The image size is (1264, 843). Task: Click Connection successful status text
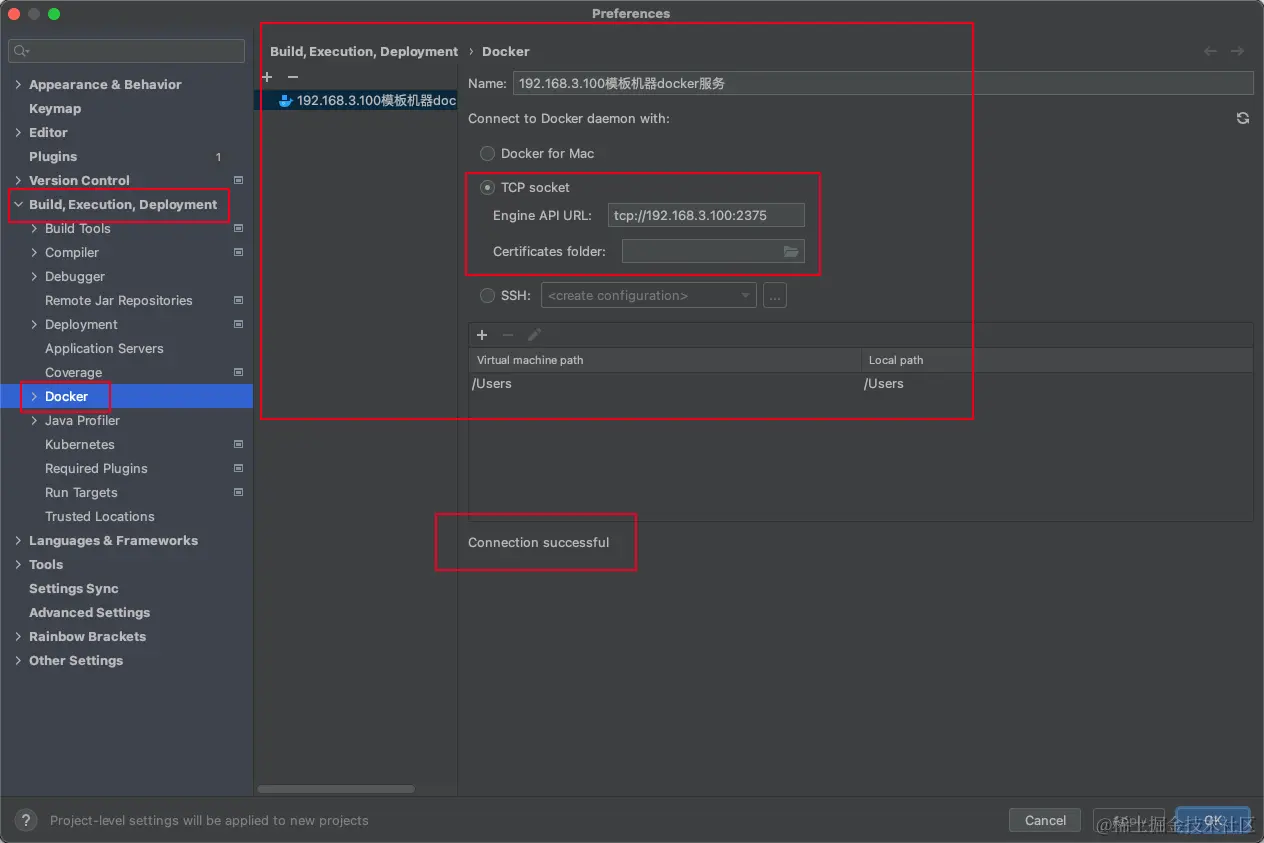538,543
